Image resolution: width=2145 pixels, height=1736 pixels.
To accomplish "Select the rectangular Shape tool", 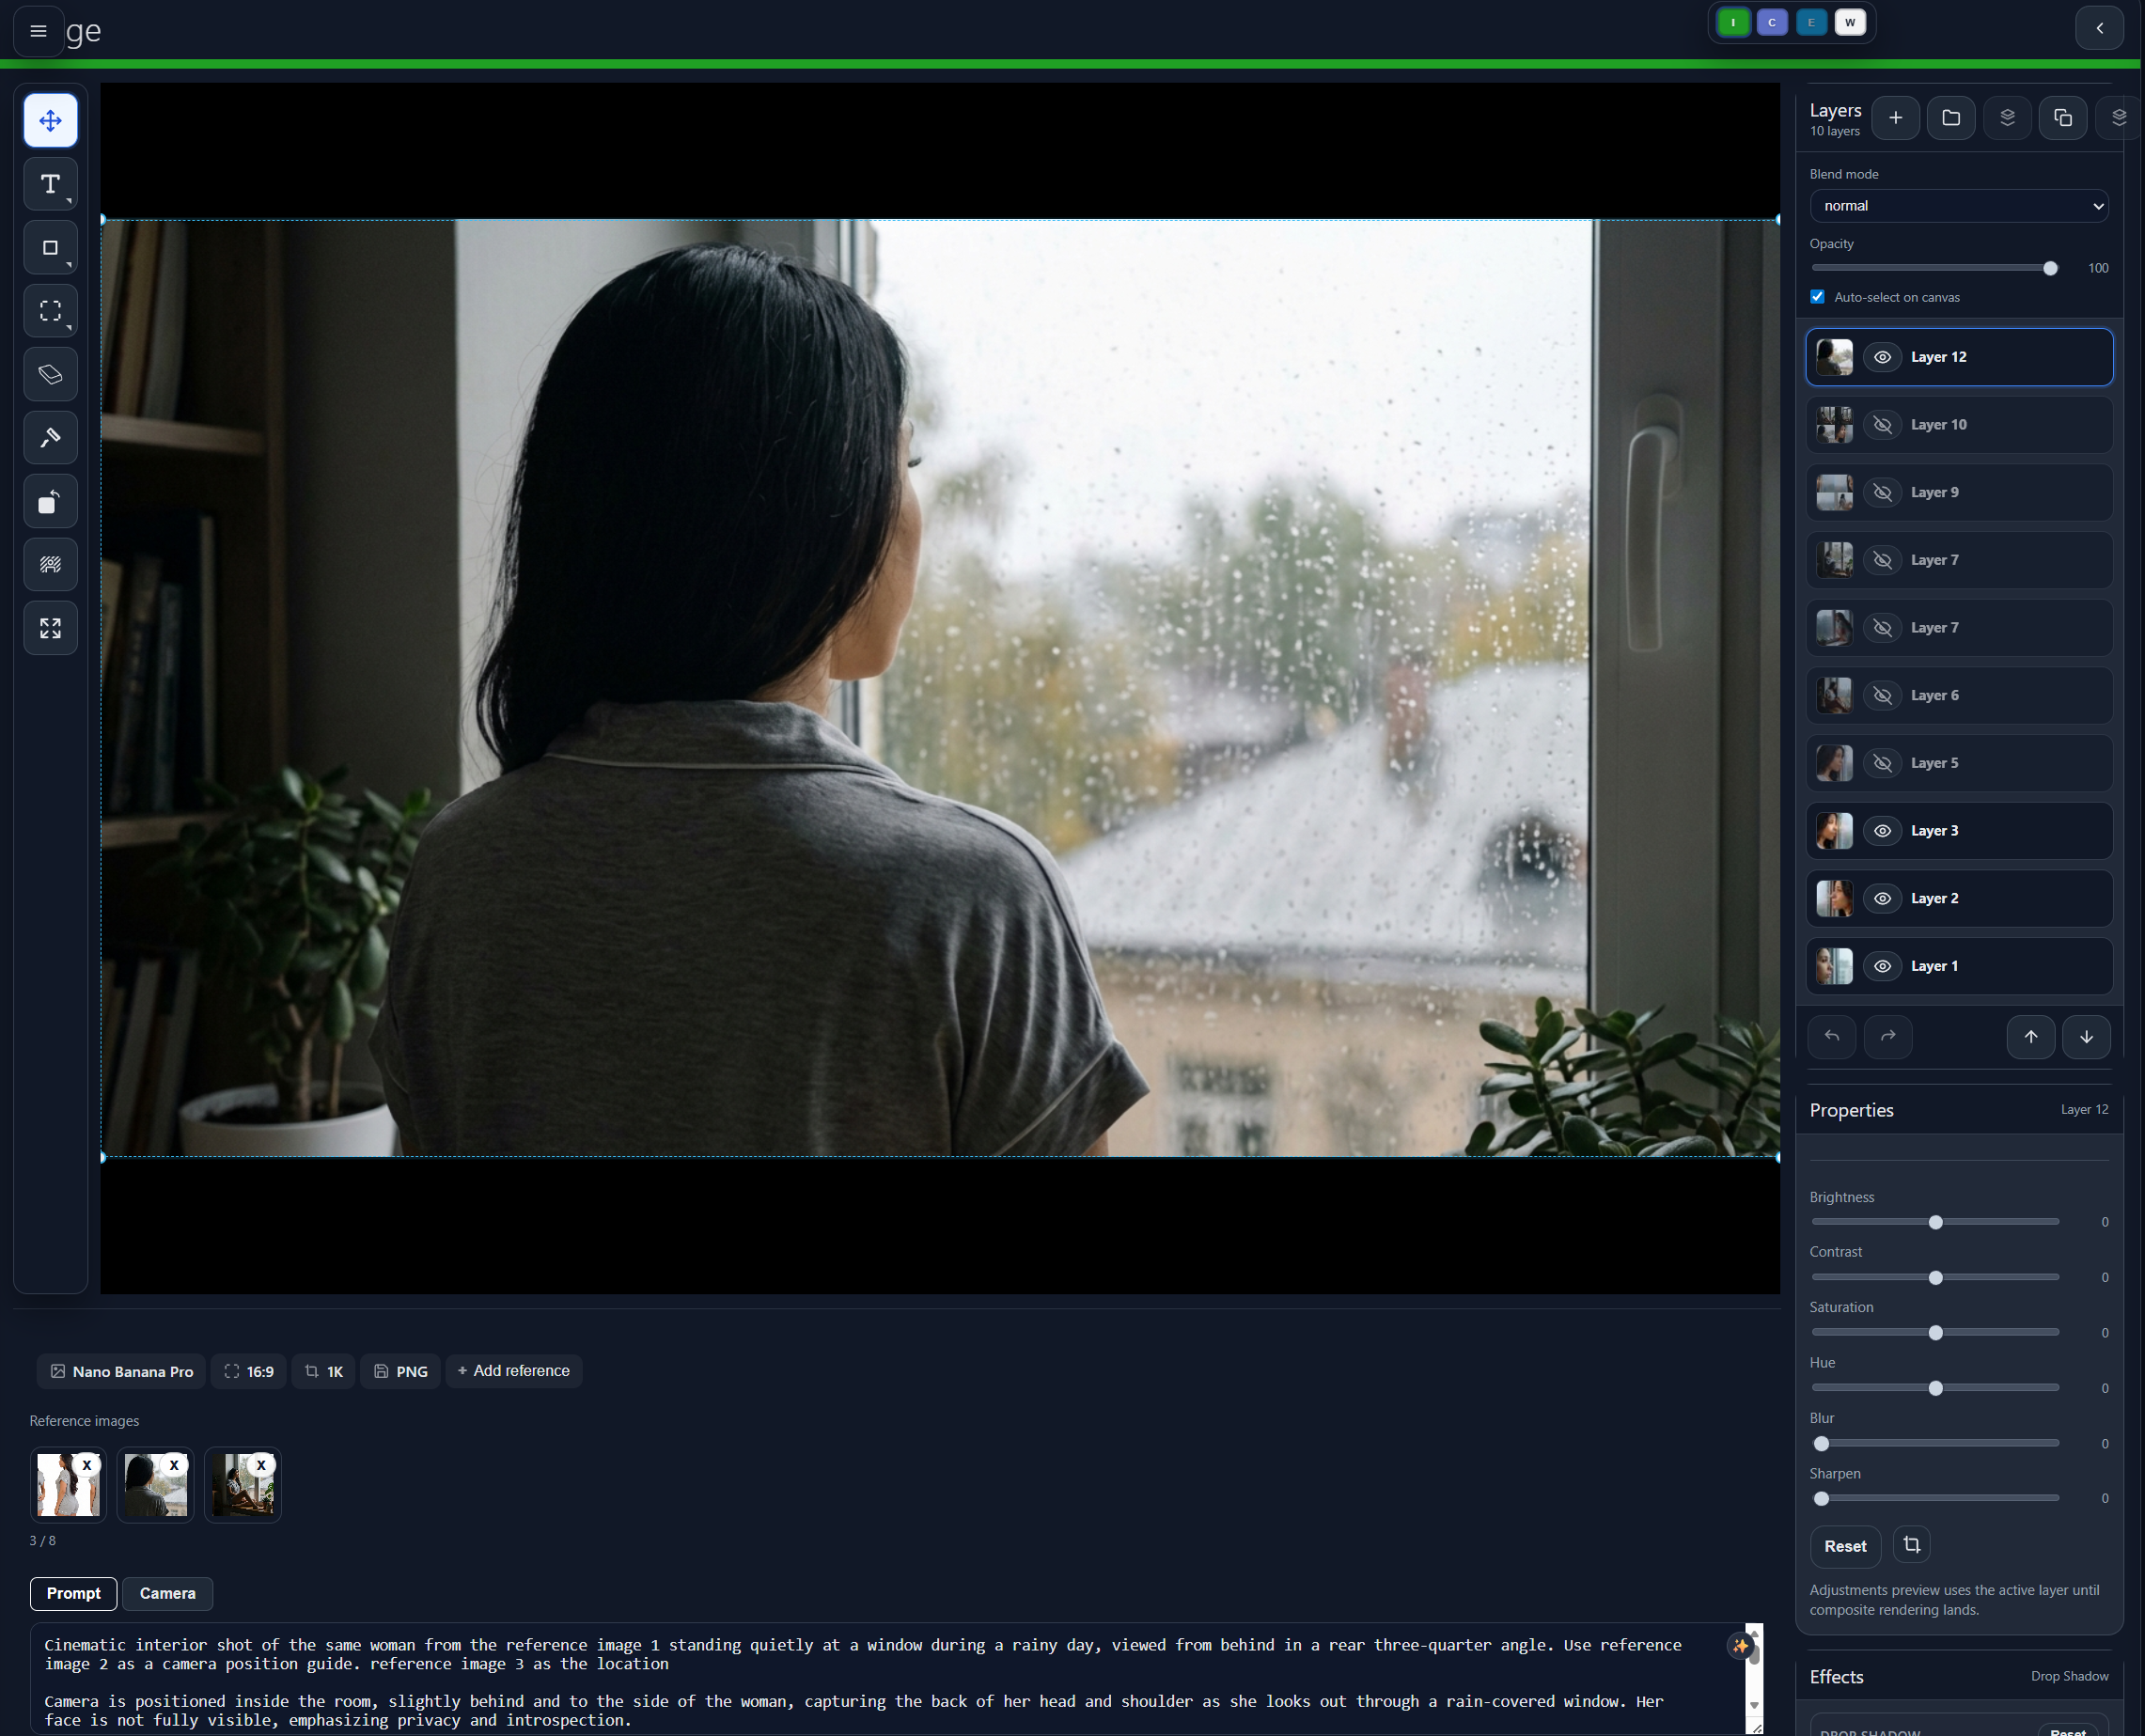I will (50, 247).
